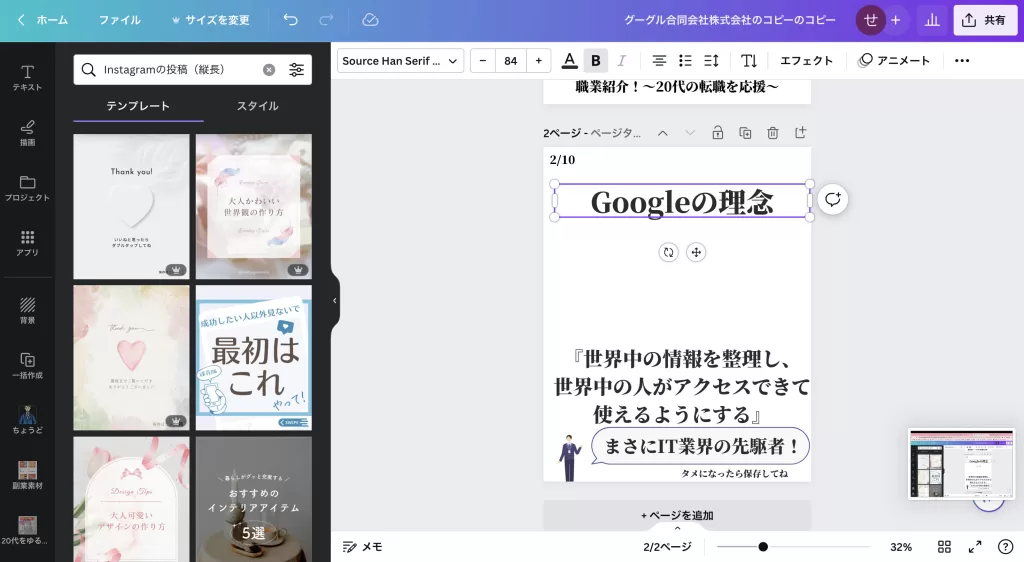The width and height of the screenshot is (1024, 562).
Task: Adjust the zoom slider handle
Action: 763,547
